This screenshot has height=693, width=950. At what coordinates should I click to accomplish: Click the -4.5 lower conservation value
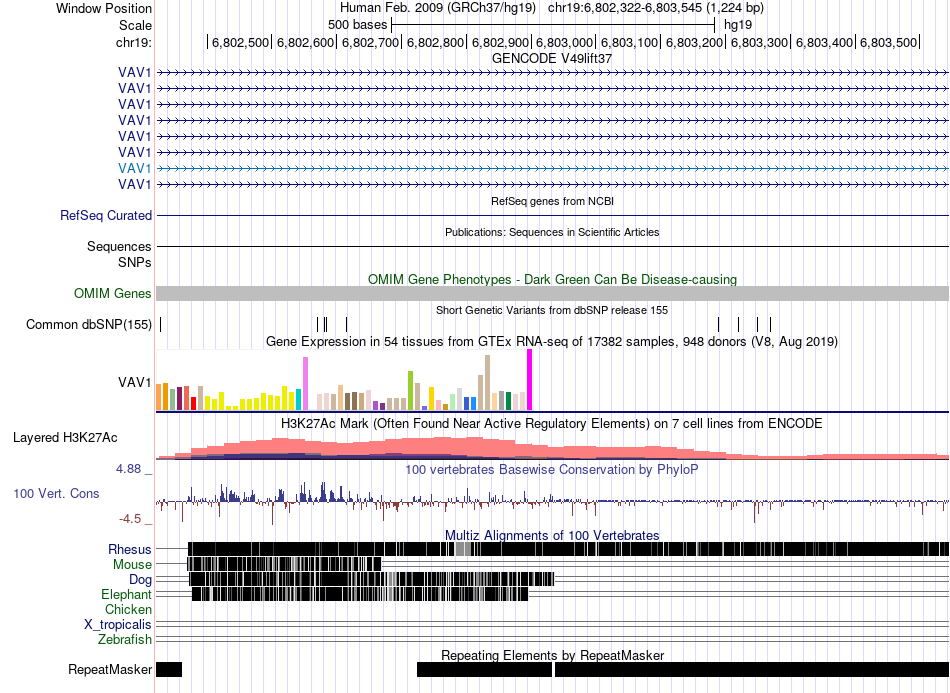tap(130, 519)
